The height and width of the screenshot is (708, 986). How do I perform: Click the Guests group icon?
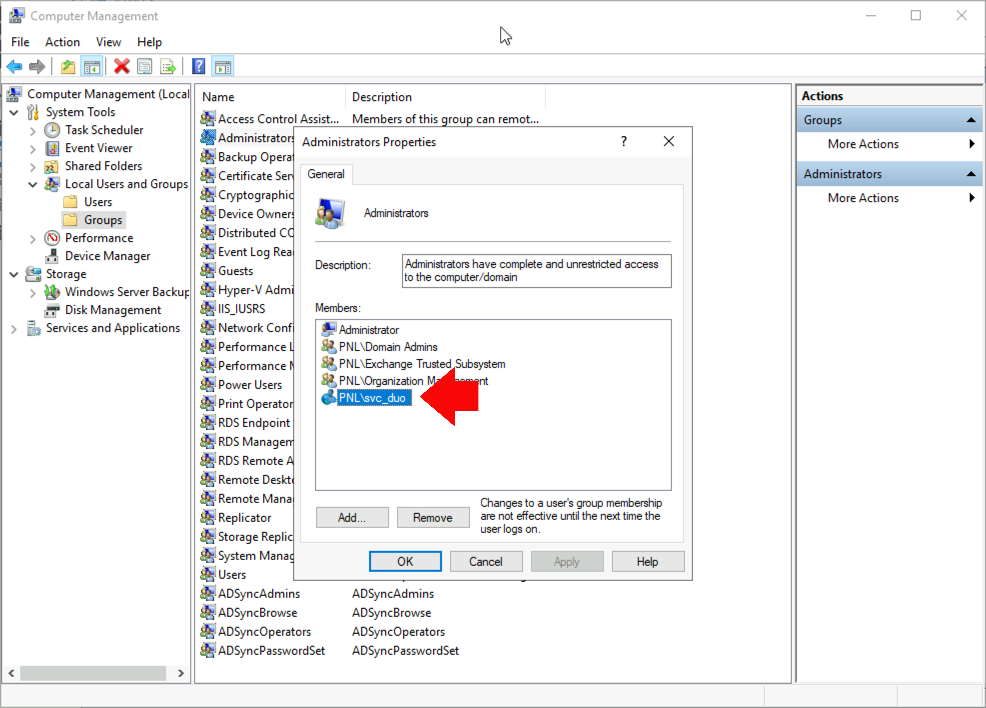pos(208,271)
